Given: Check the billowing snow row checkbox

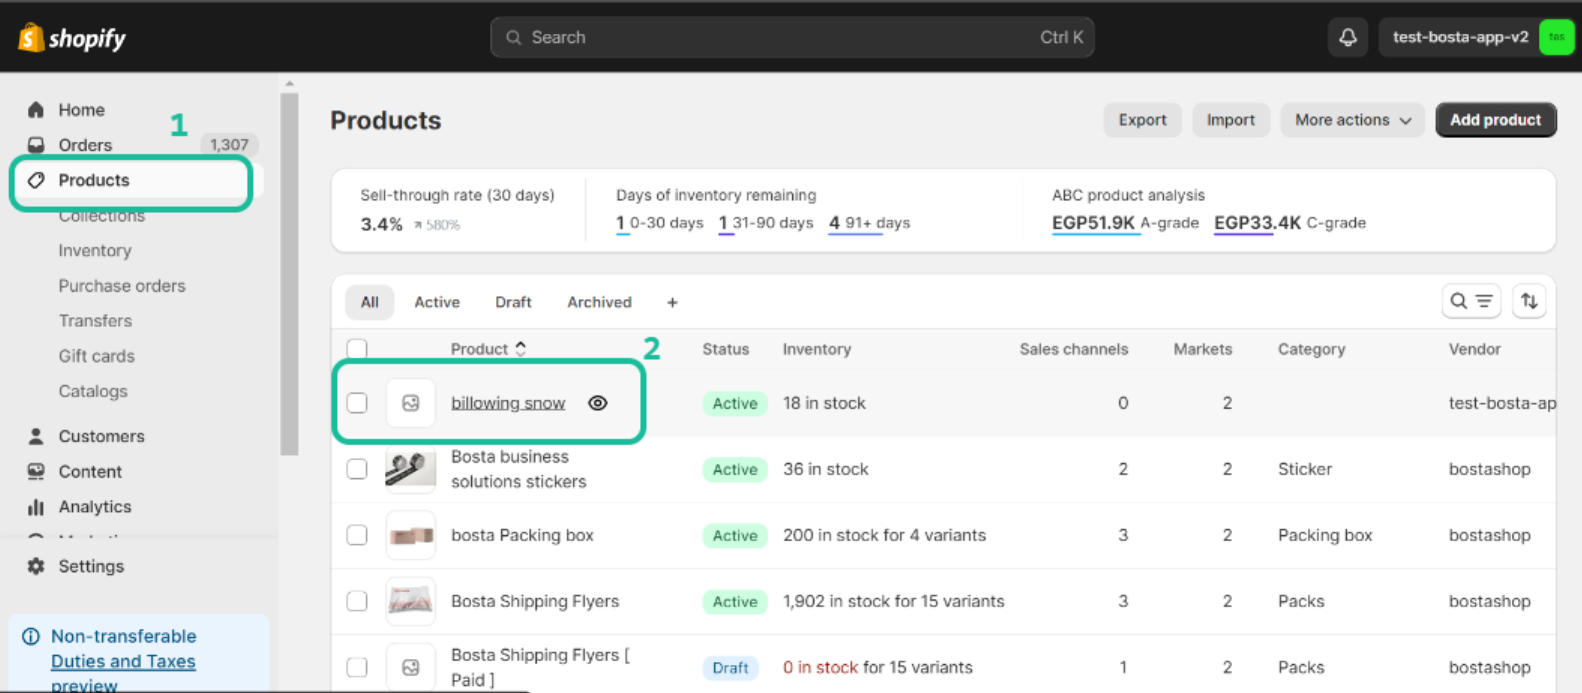Looking at the screenshot, I should click(x=357, y=403).
